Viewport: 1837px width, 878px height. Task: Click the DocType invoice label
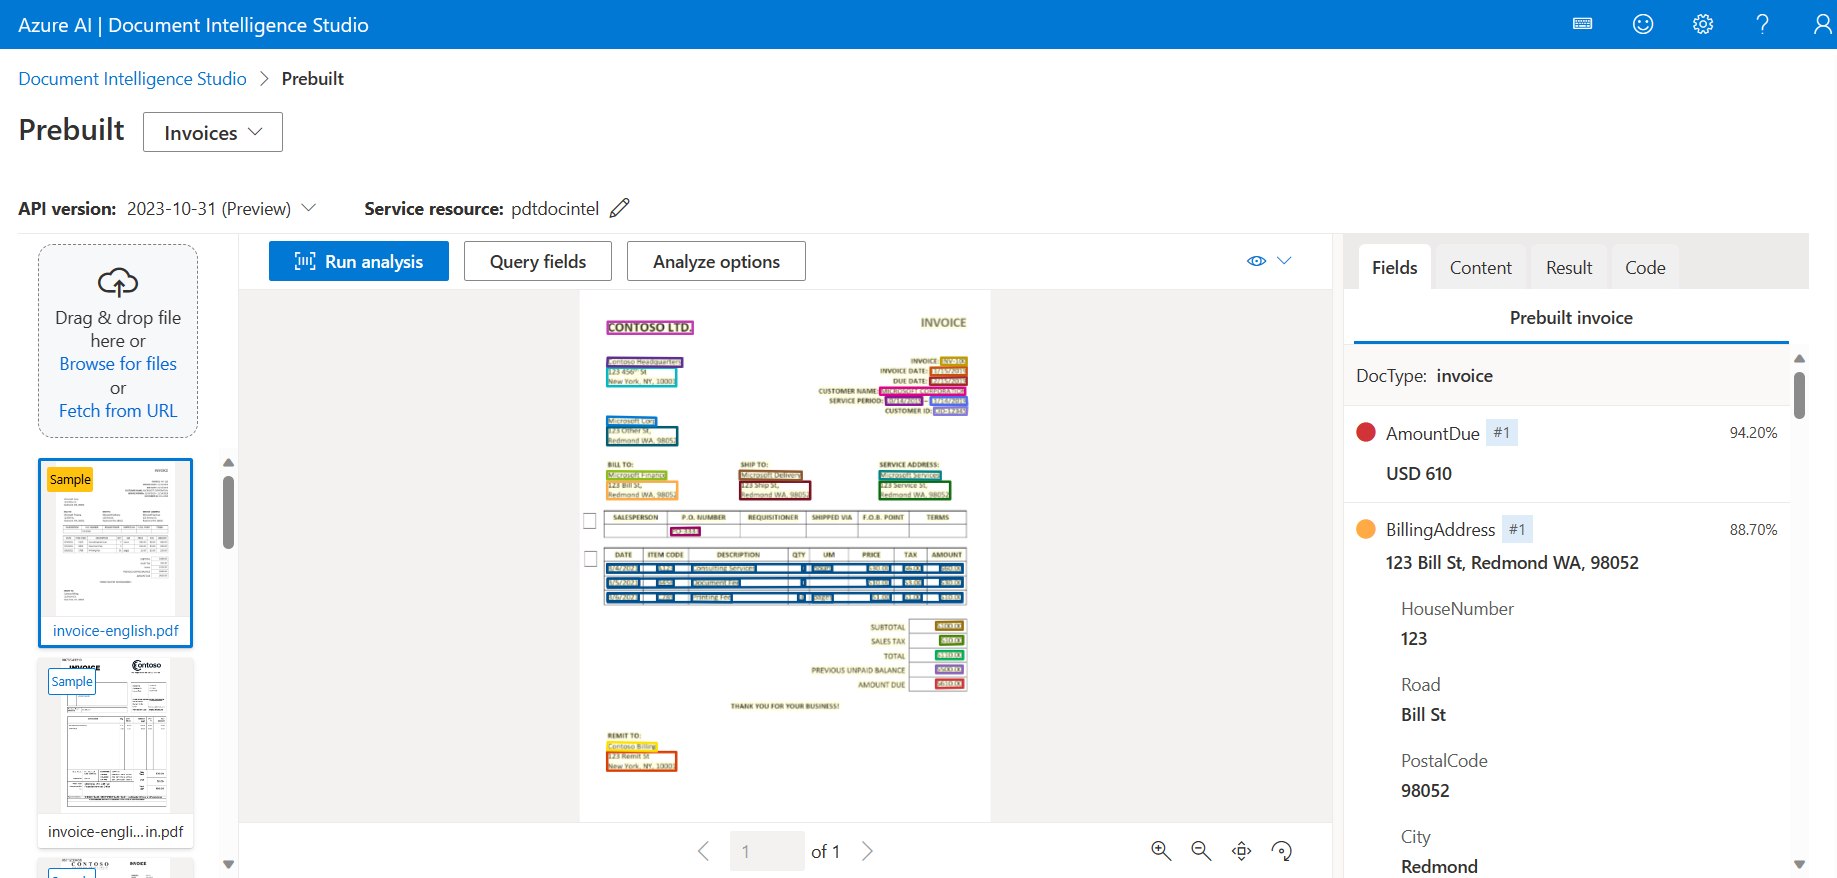pos(1424,376)
